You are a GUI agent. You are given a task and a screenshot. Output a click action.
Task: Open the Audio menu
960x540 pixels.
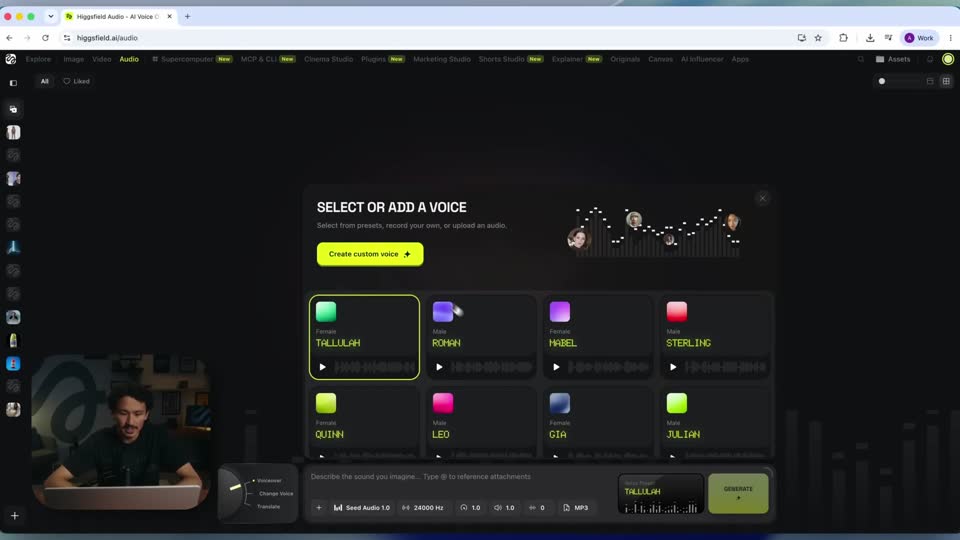click(129, 59)
